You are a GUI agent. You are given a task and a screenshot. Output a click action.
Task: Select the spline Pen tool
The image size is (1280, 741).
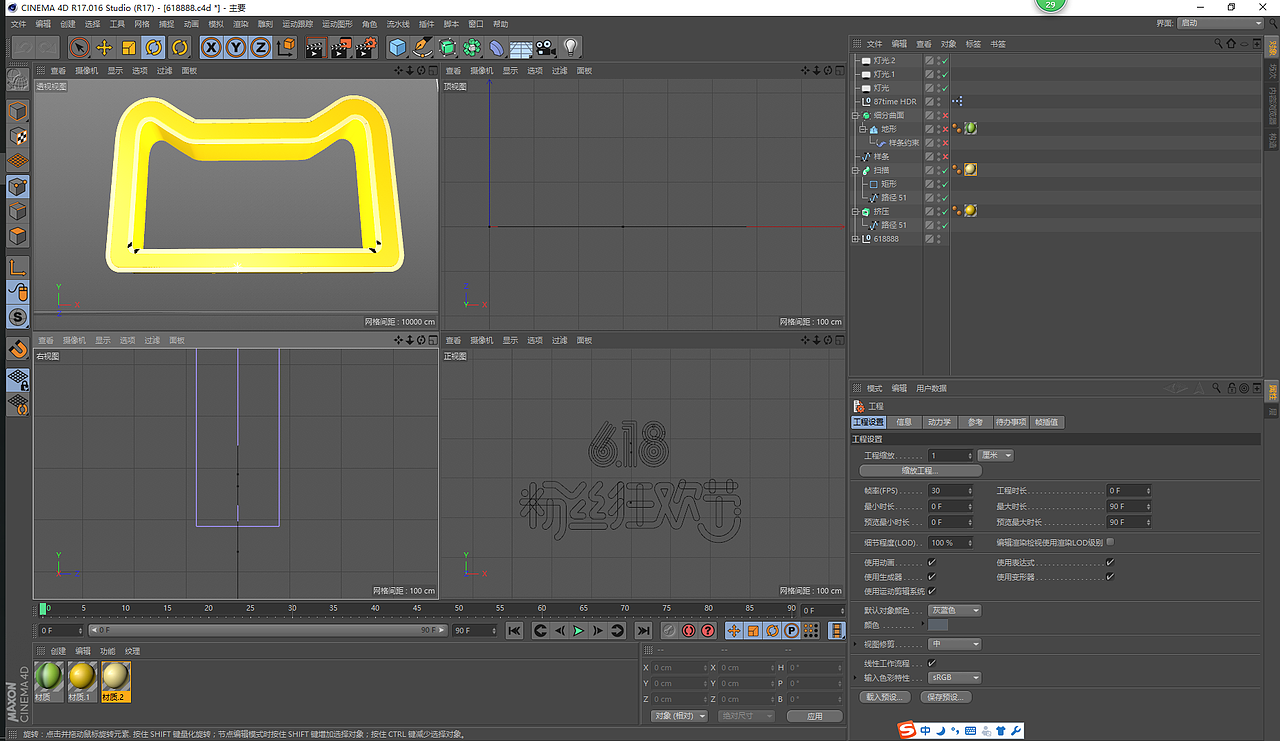[x=423, y=47]
